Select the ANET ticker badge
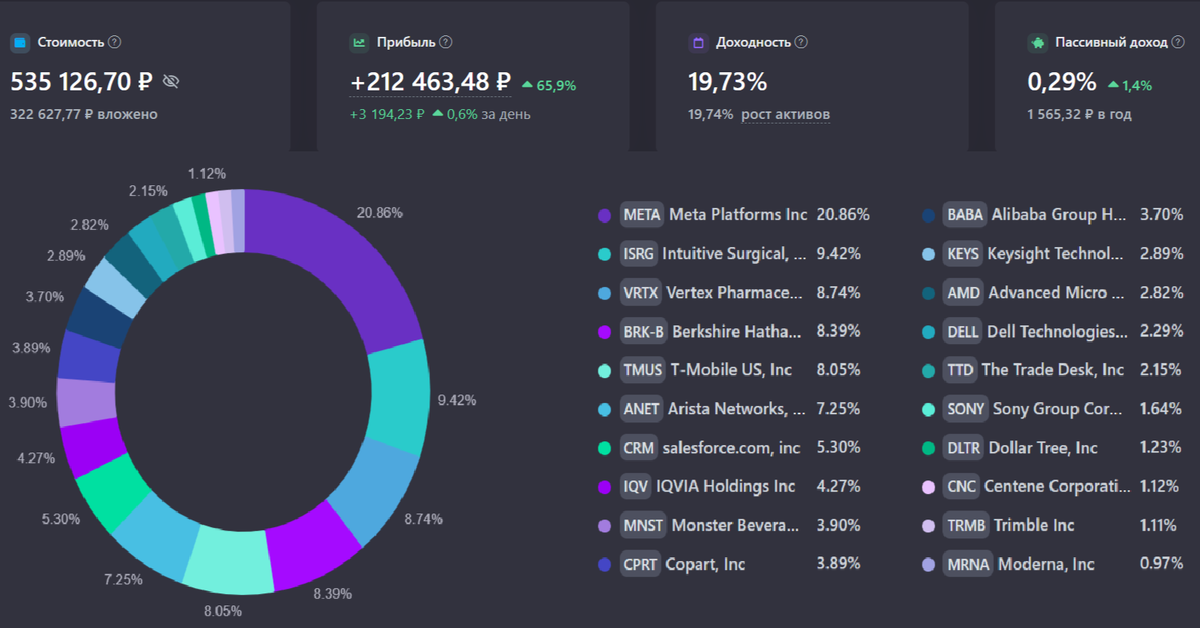 pyautogui.click(x=641, y=409)
